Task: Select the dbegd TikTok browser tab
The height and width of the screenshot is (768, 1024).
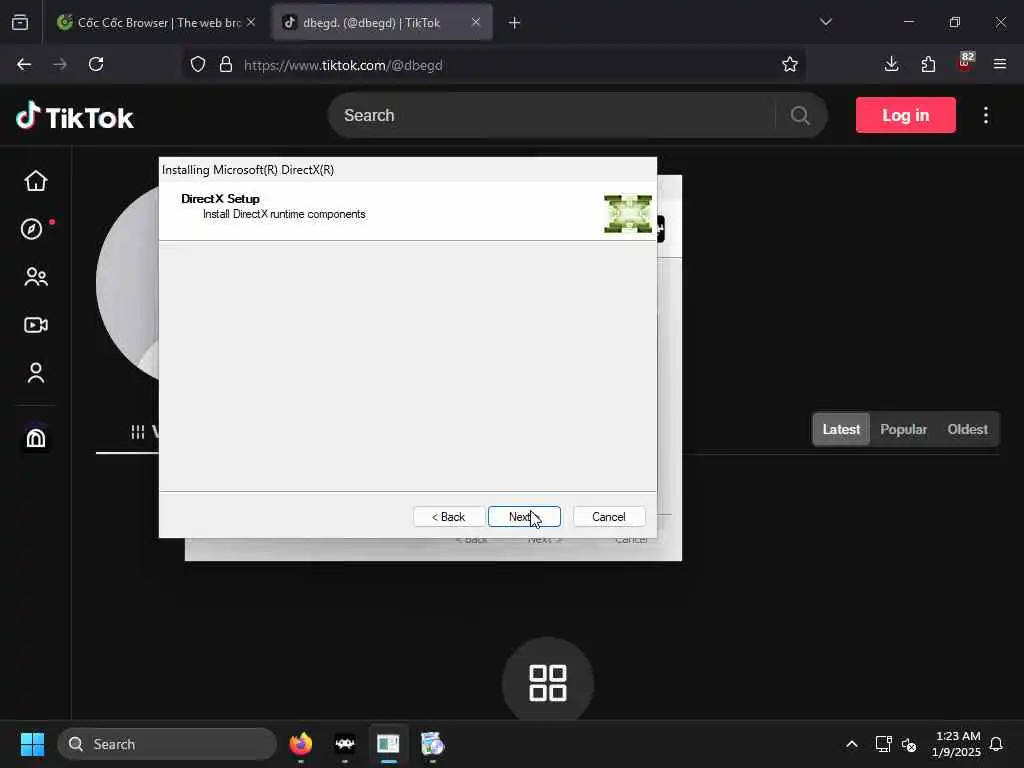Action: click(x=382, y=23)
